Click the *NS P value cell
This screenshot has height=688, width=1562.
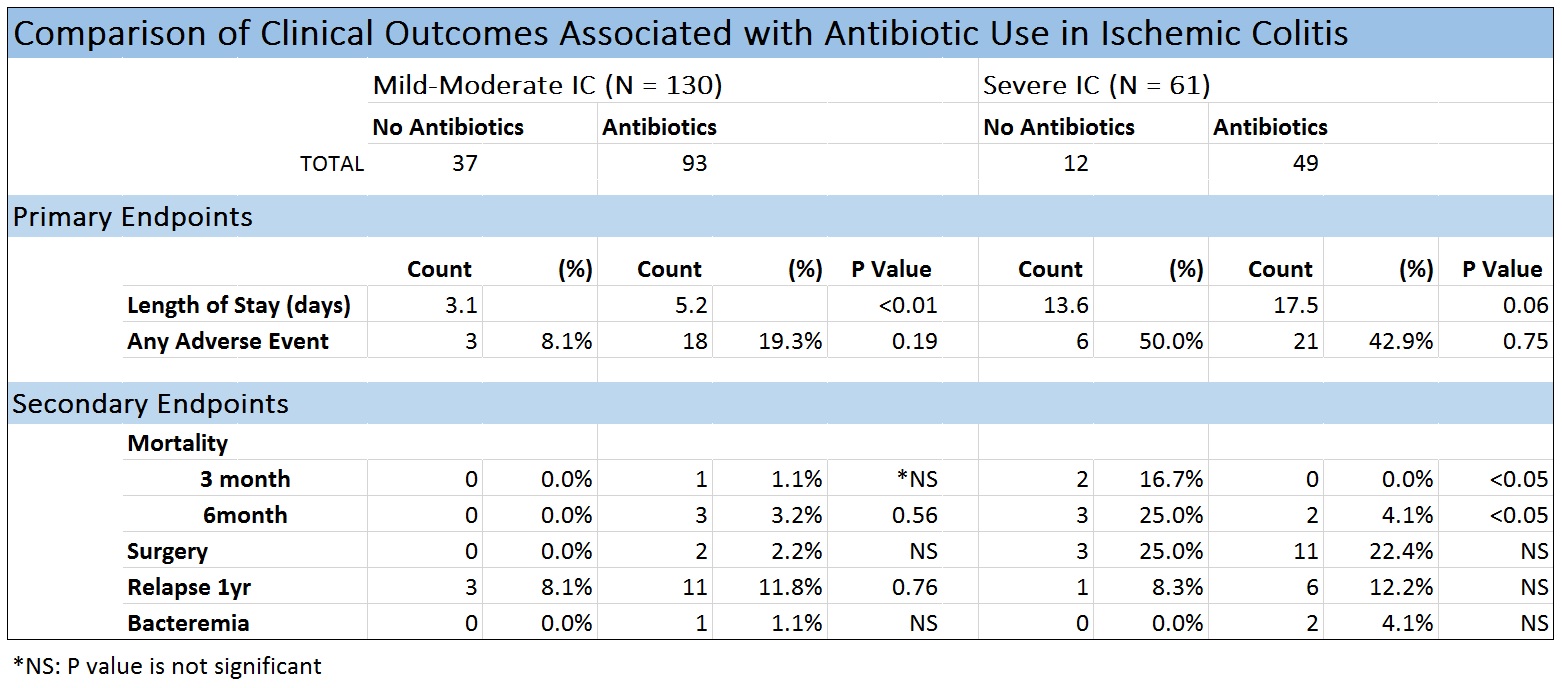coord(917,479)
